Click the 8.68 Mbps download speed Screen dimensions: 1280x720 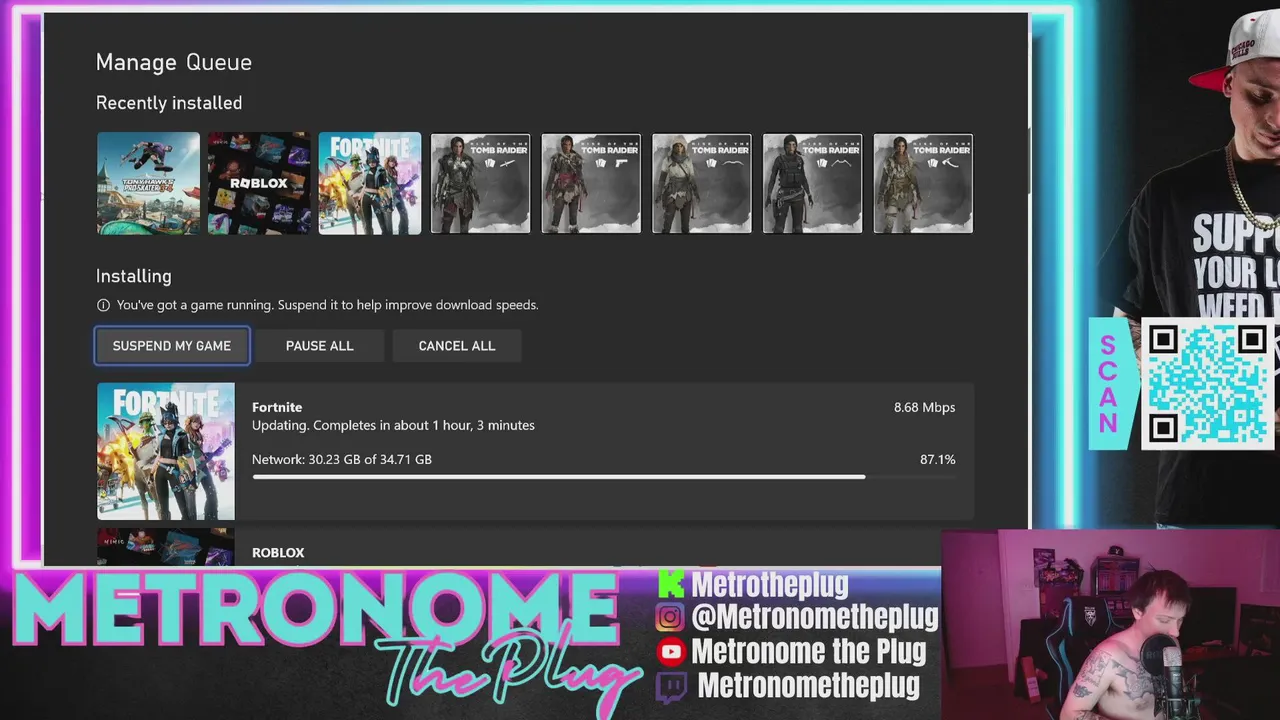[924, 407]
